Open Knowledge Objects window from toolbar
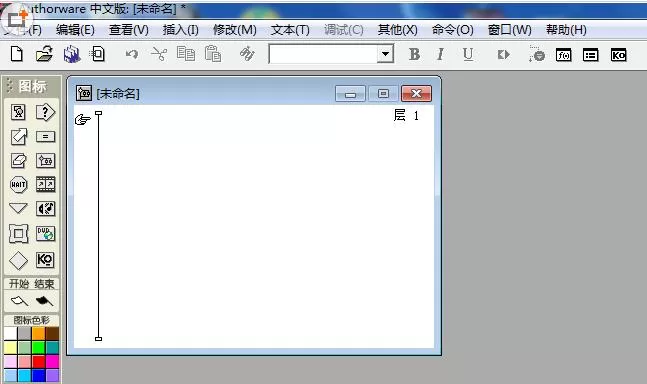Image resolution: width=647 pixels, height=384 pixels. pos(618,55)
